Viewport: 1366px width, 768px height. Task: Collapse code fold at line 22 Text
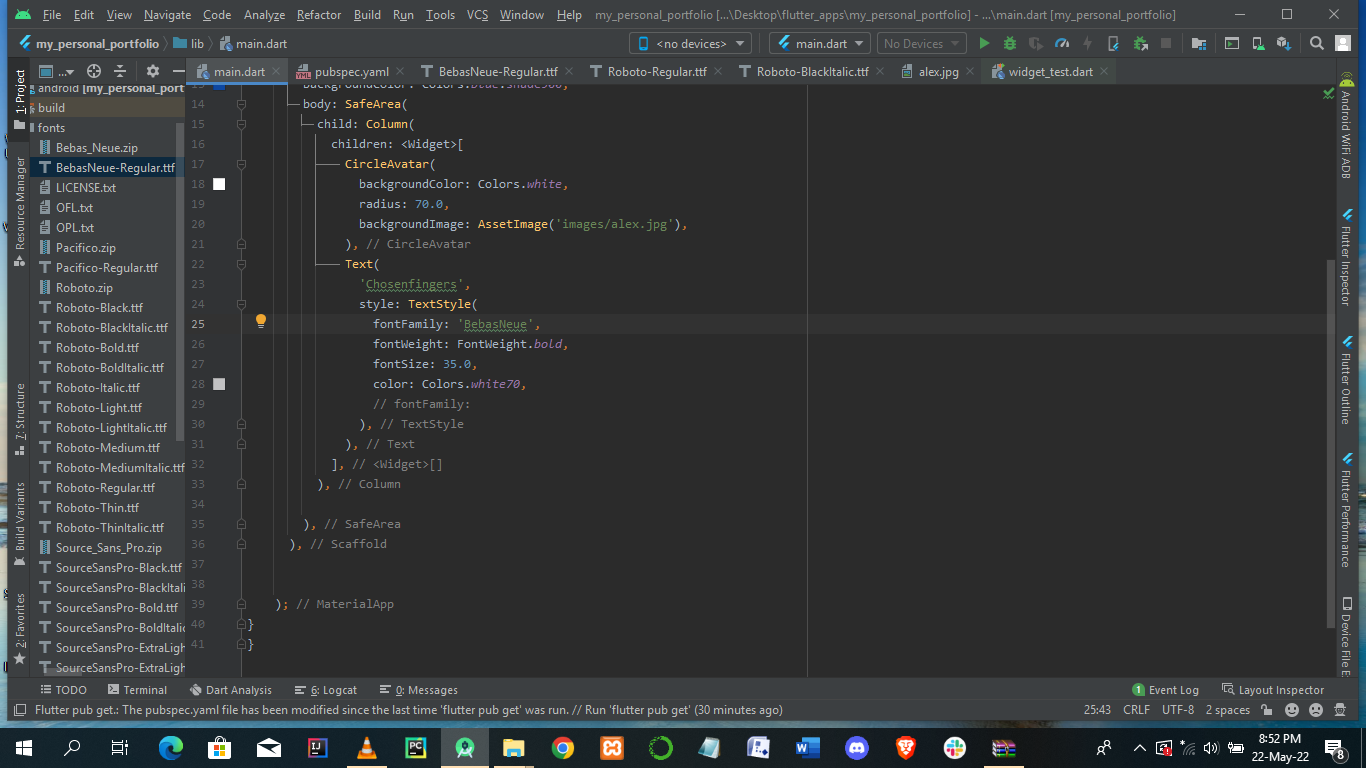click(x=241, y=264)
